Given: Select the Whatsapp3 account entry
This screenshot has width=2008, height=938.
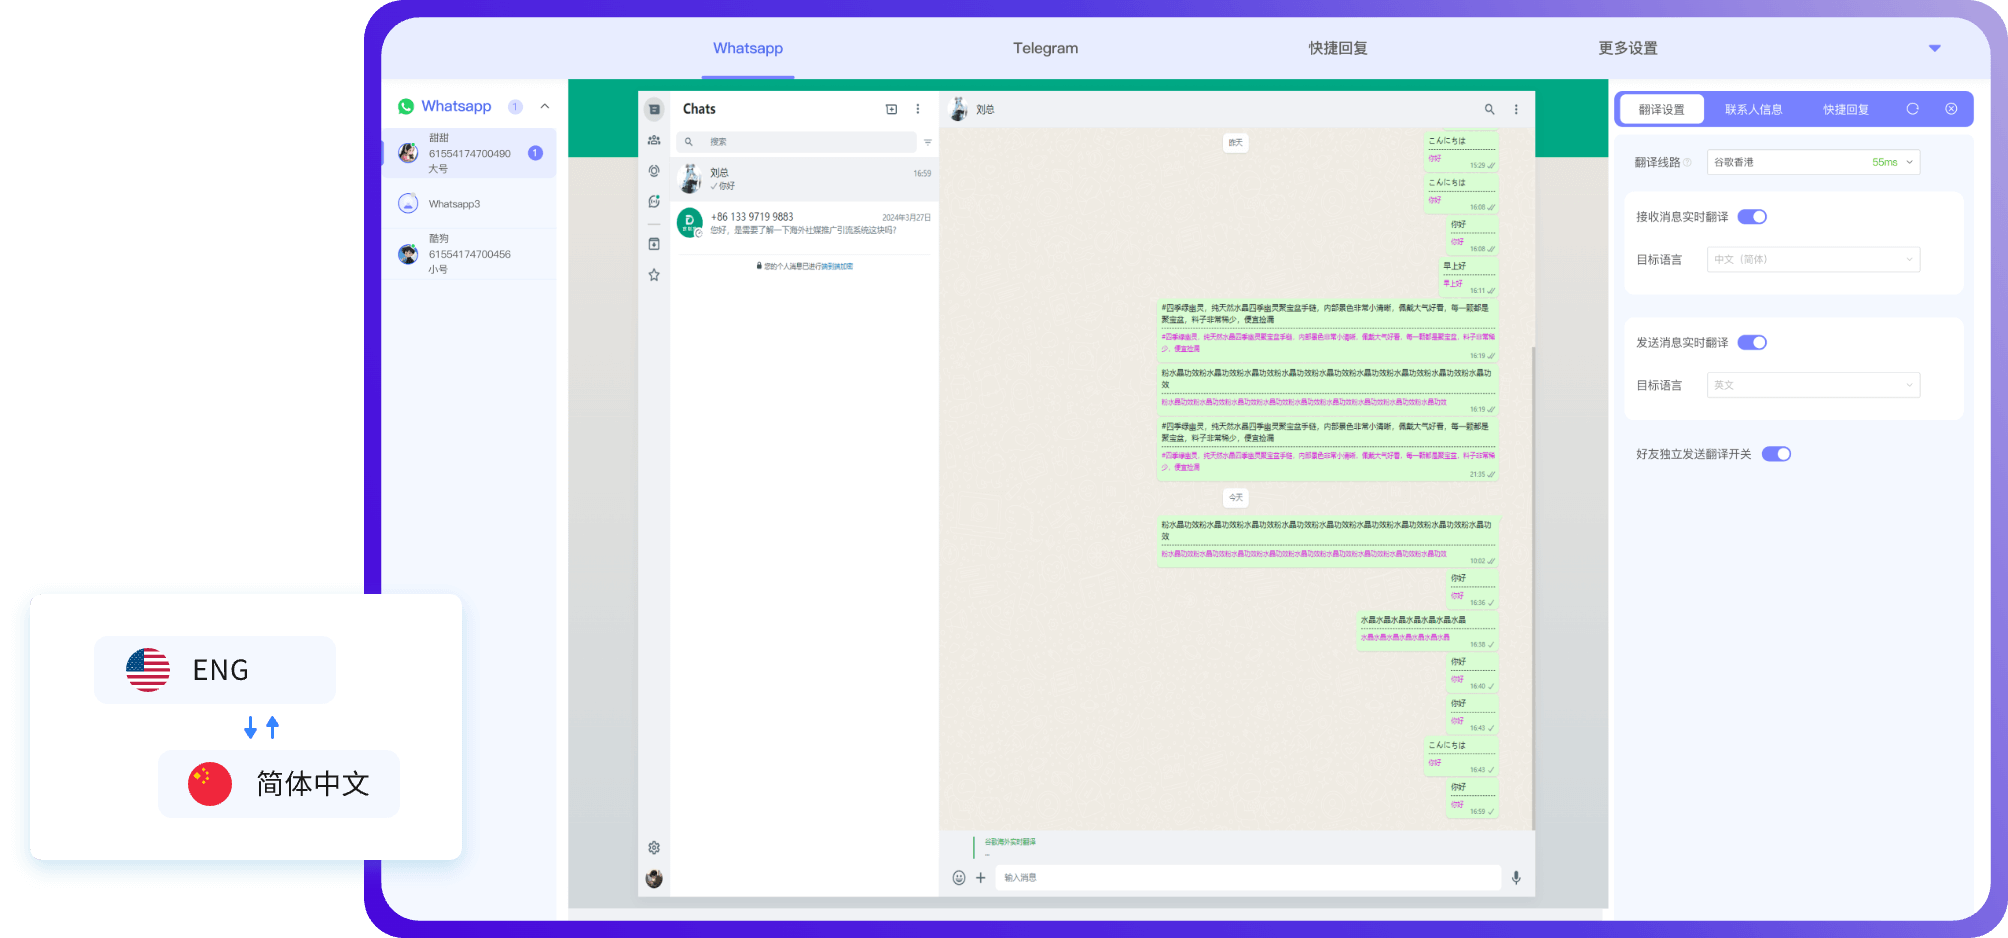Looking at the screenshot, I should tap(455, 204).
